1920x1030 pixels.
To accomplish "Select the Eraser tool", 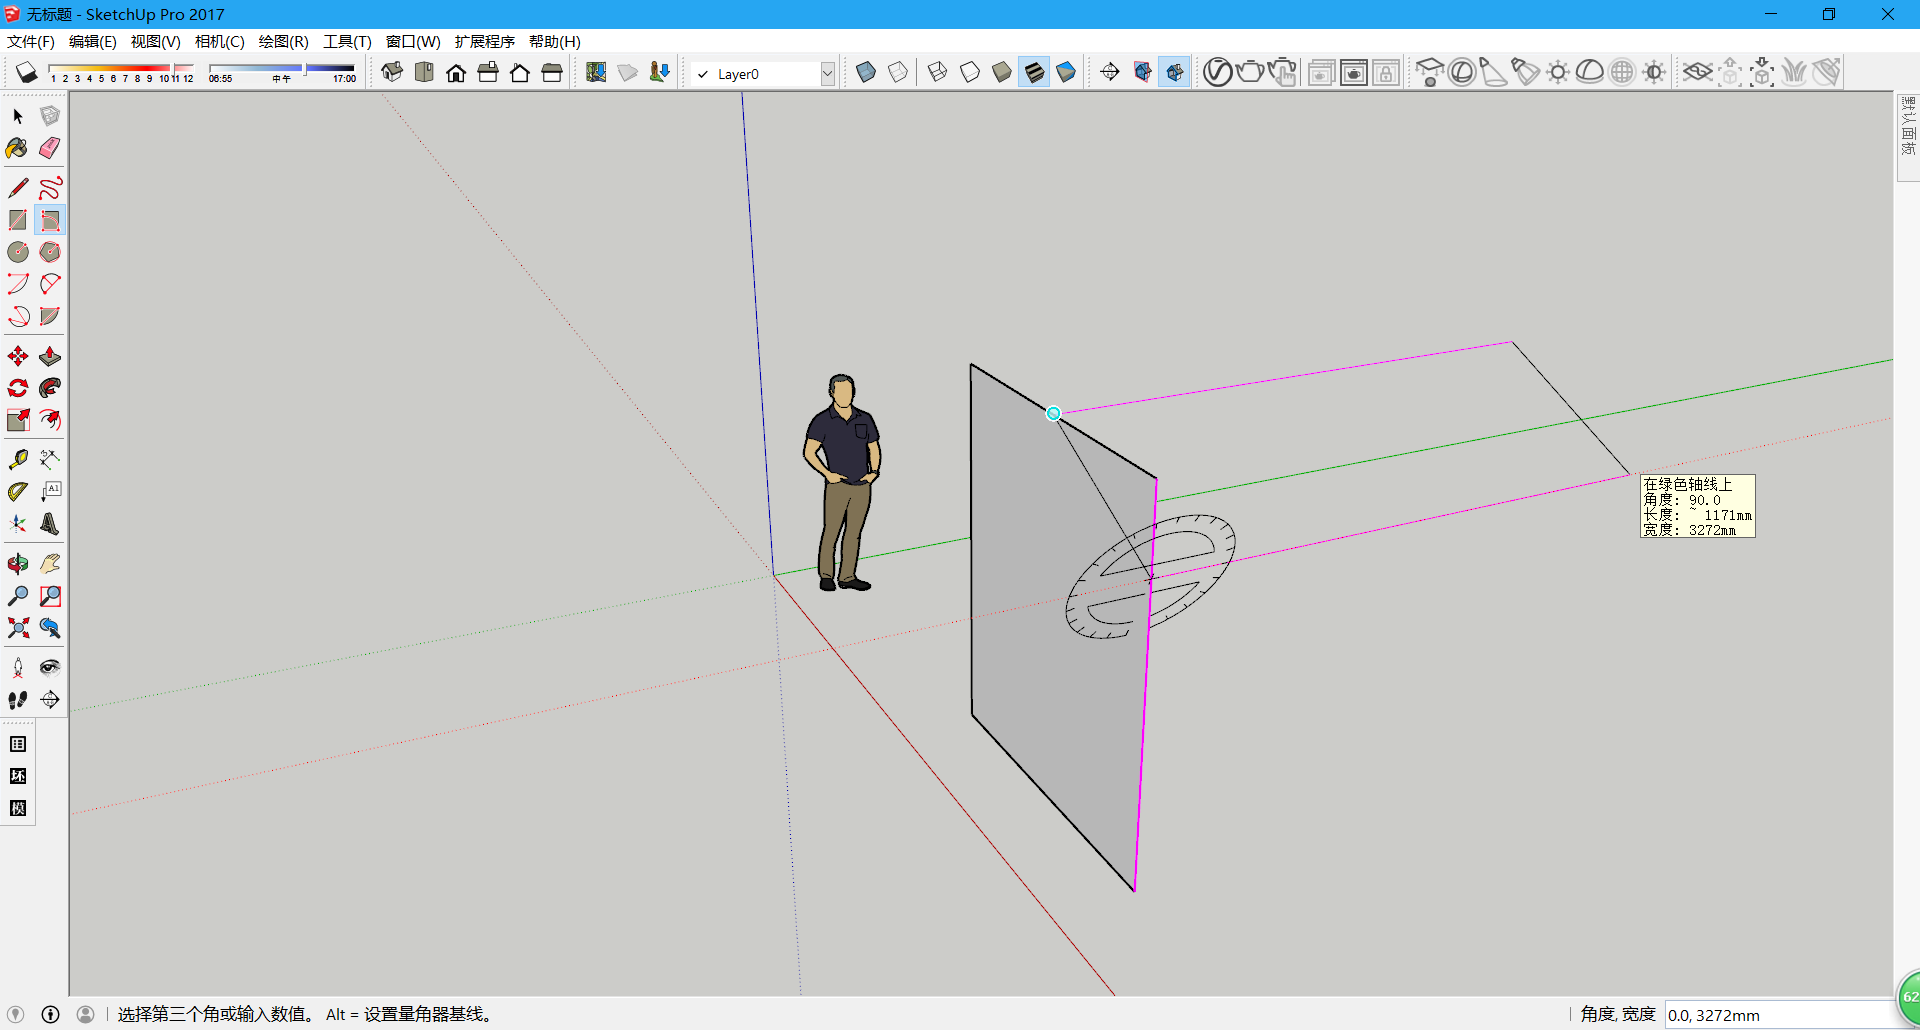I will click(x=50, y=148).
